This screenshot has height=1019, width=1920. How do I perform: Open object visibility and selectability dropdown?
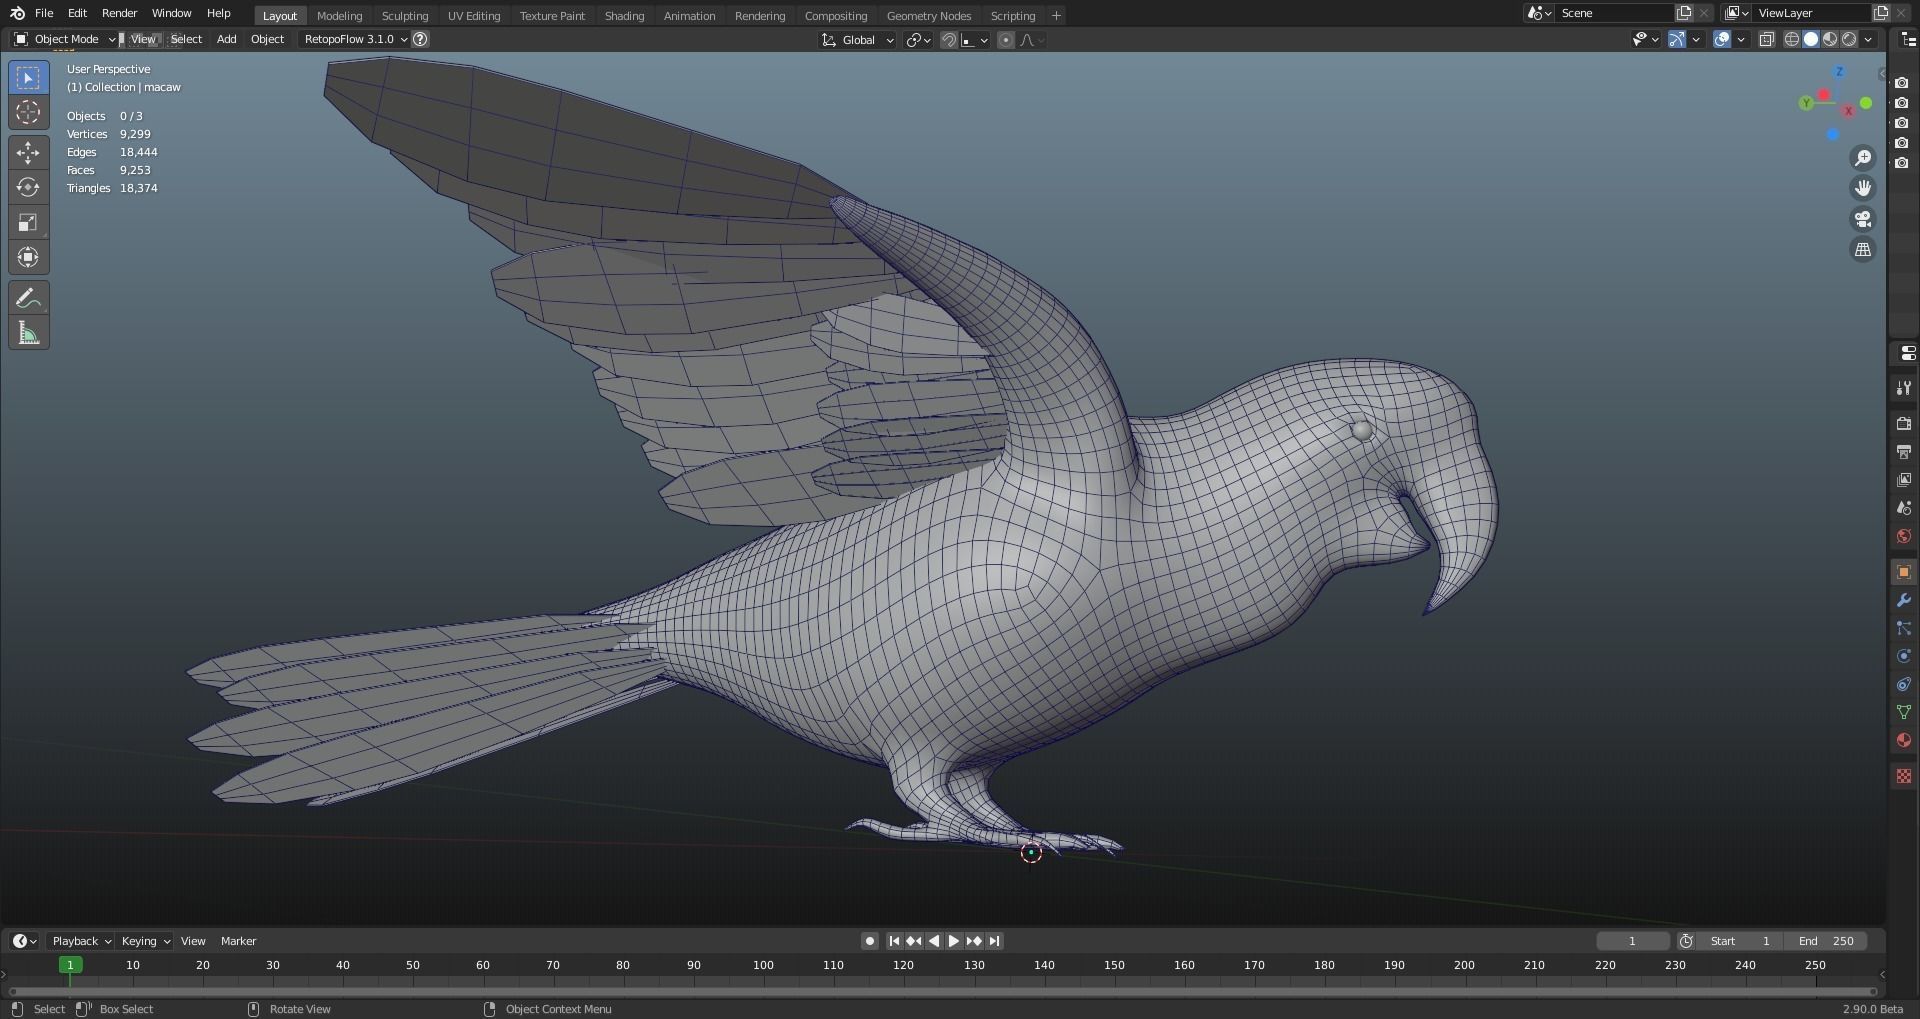1645,40
